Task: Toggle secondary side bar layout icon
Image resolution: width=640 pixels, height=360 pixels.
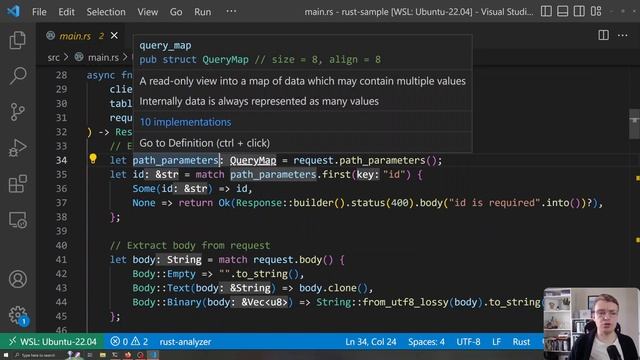Action: pos(579,11)
